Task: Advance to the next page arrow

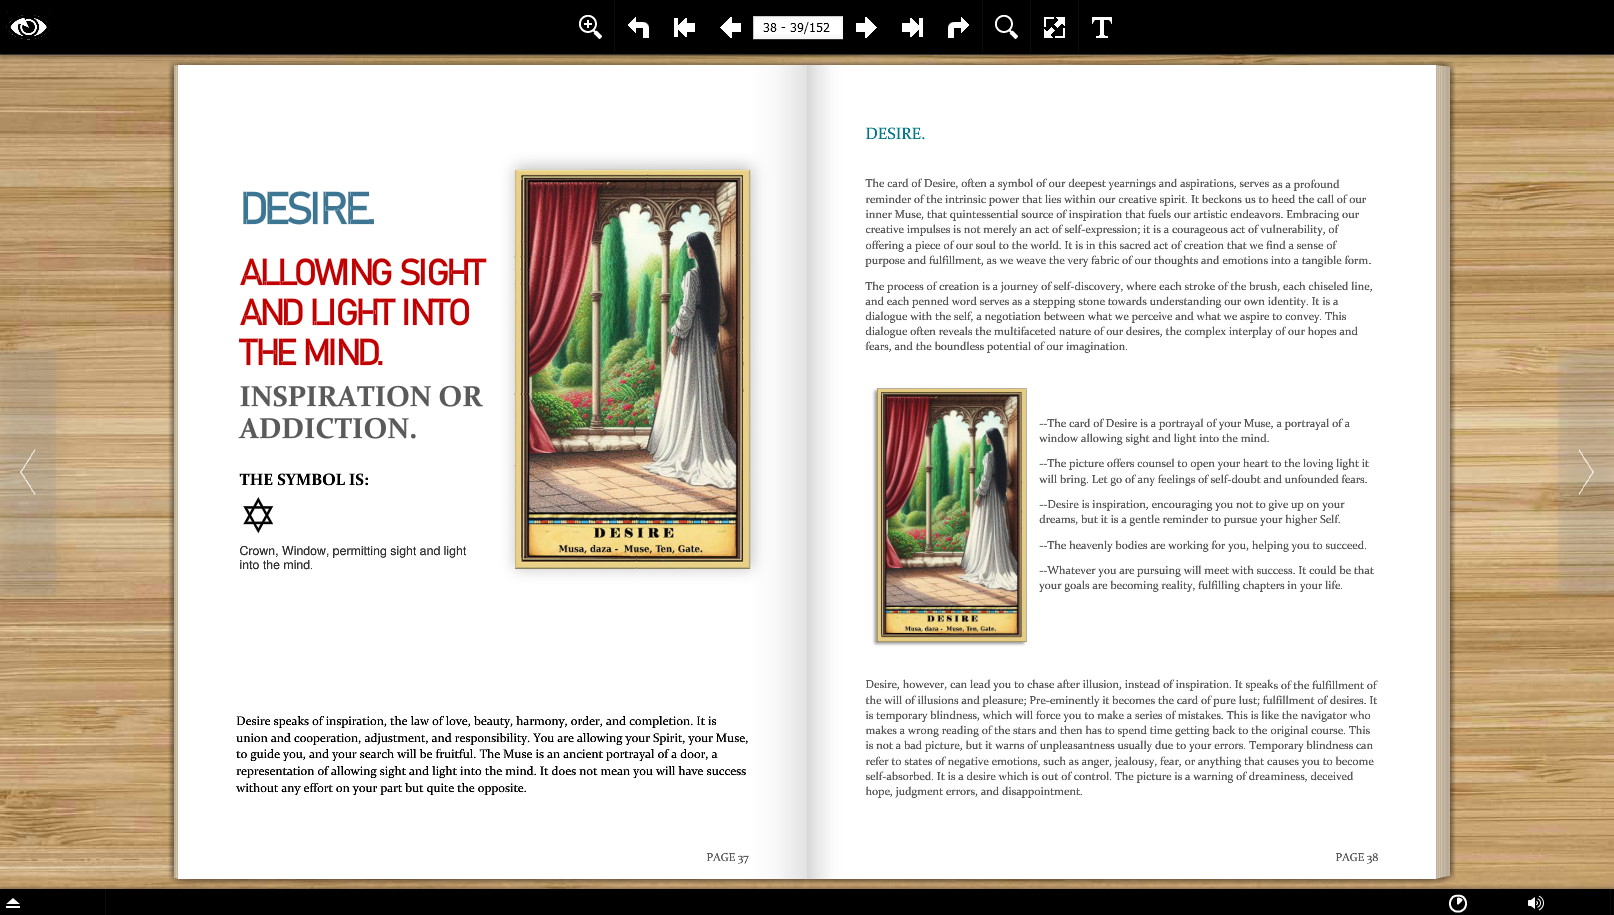Action: tap(866, 27)
